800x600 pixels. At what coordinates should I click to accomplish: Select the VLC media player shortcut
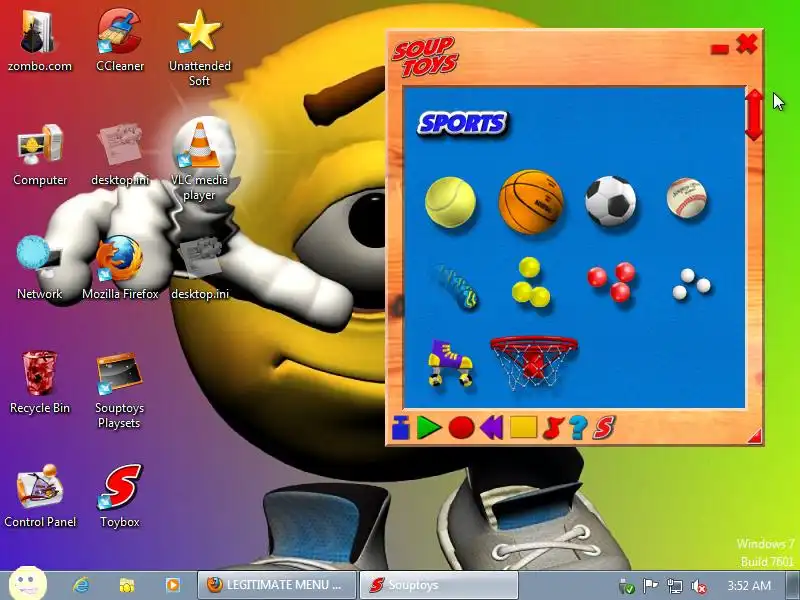[x=199, y=161]
